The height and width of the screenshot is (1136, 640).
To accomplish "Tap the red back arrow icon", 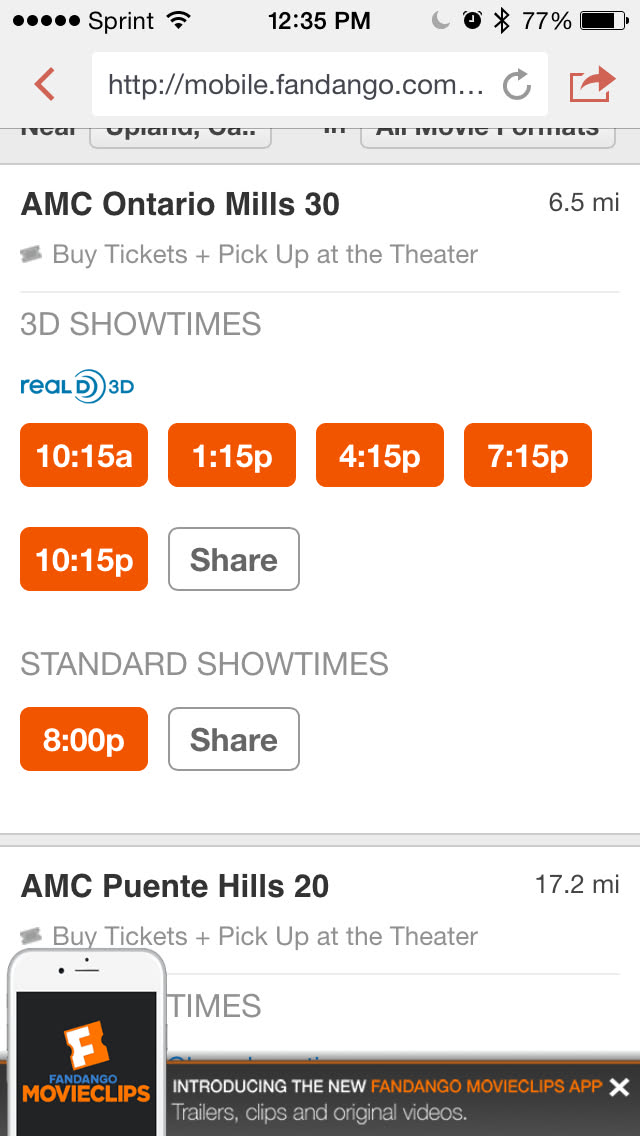I will (x=45, y=84).
